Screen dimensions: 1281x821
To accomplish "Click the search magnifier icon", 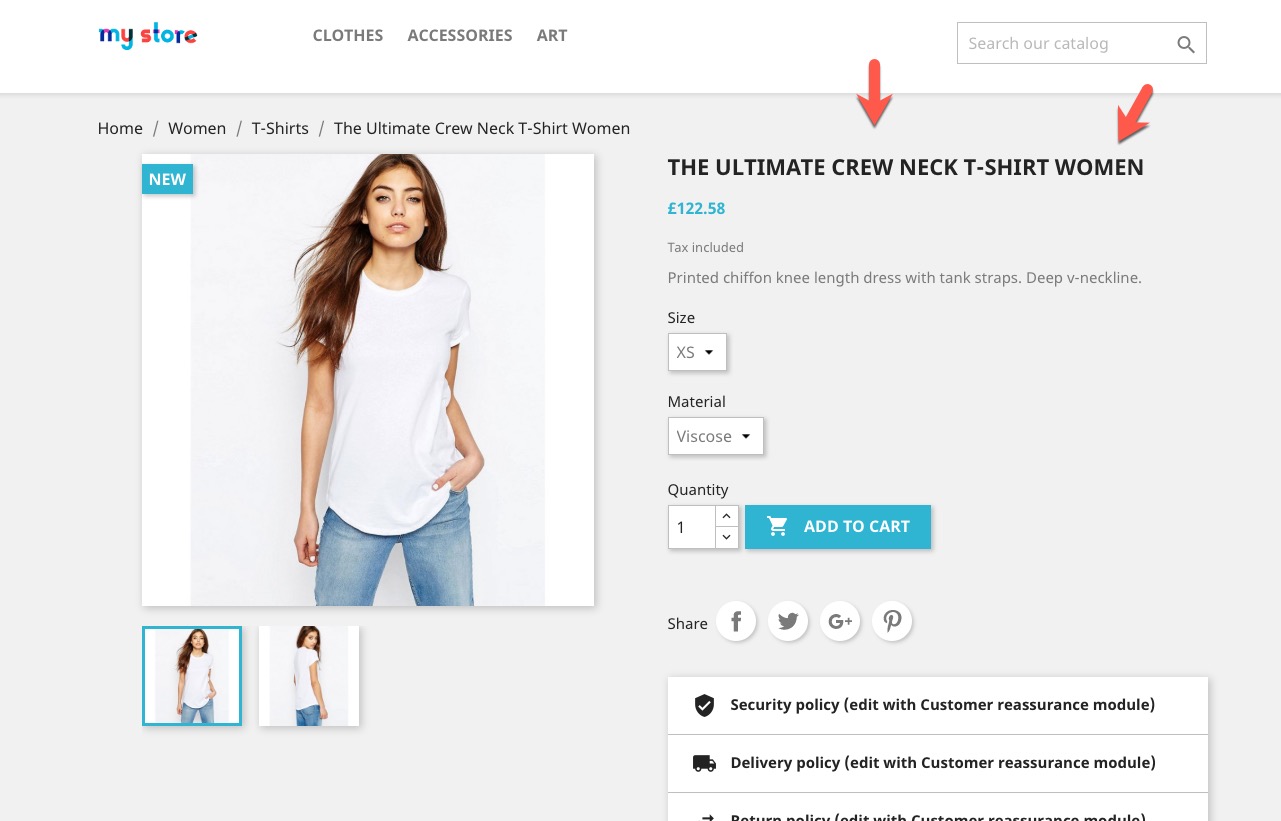I will click(x=1186, y=44).
